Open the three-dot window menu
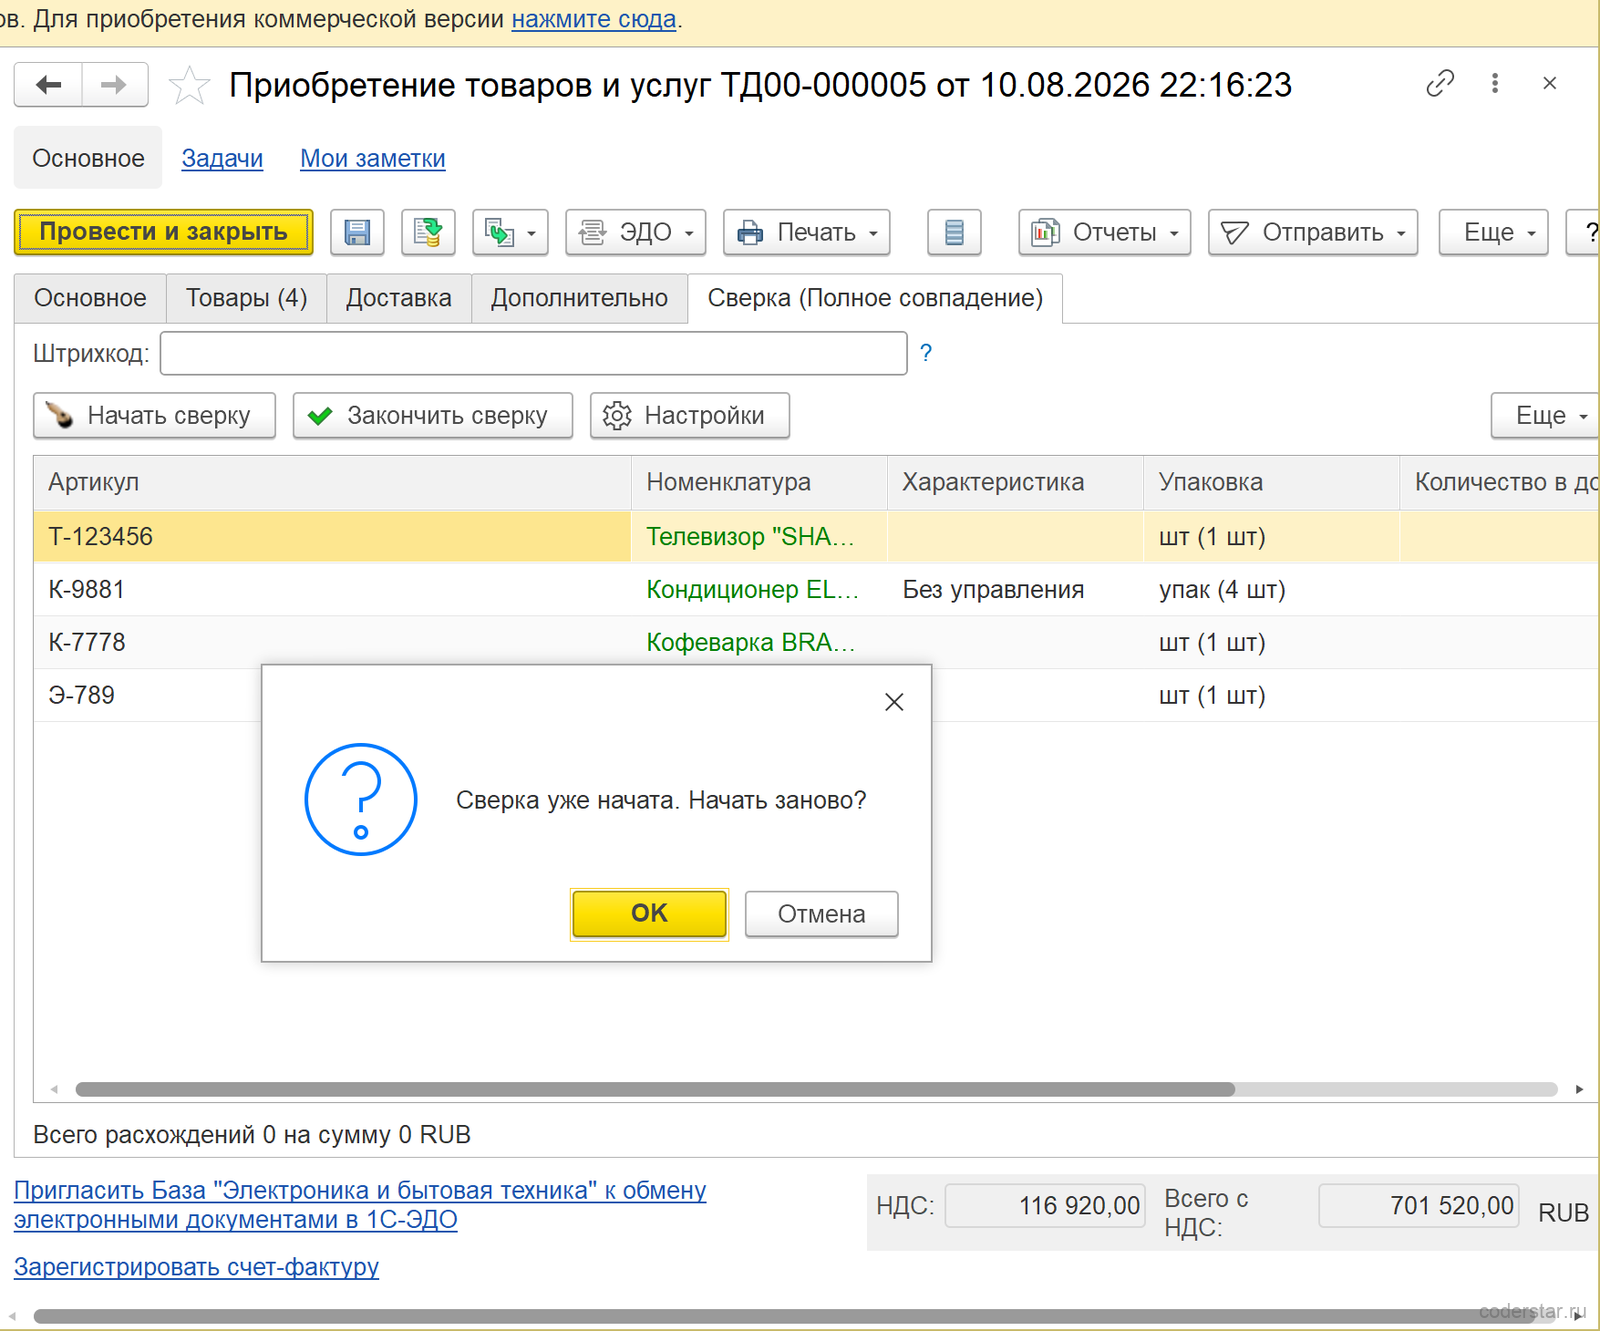This screenshot has height=1331, width=1600. click(x=1495, y=83)
